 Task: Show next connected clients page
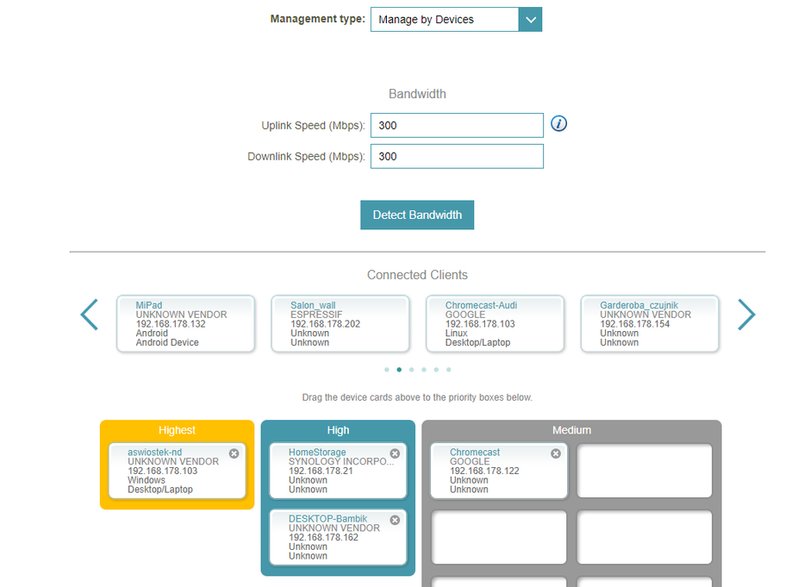pyautogui.click(x=746, y=314)
